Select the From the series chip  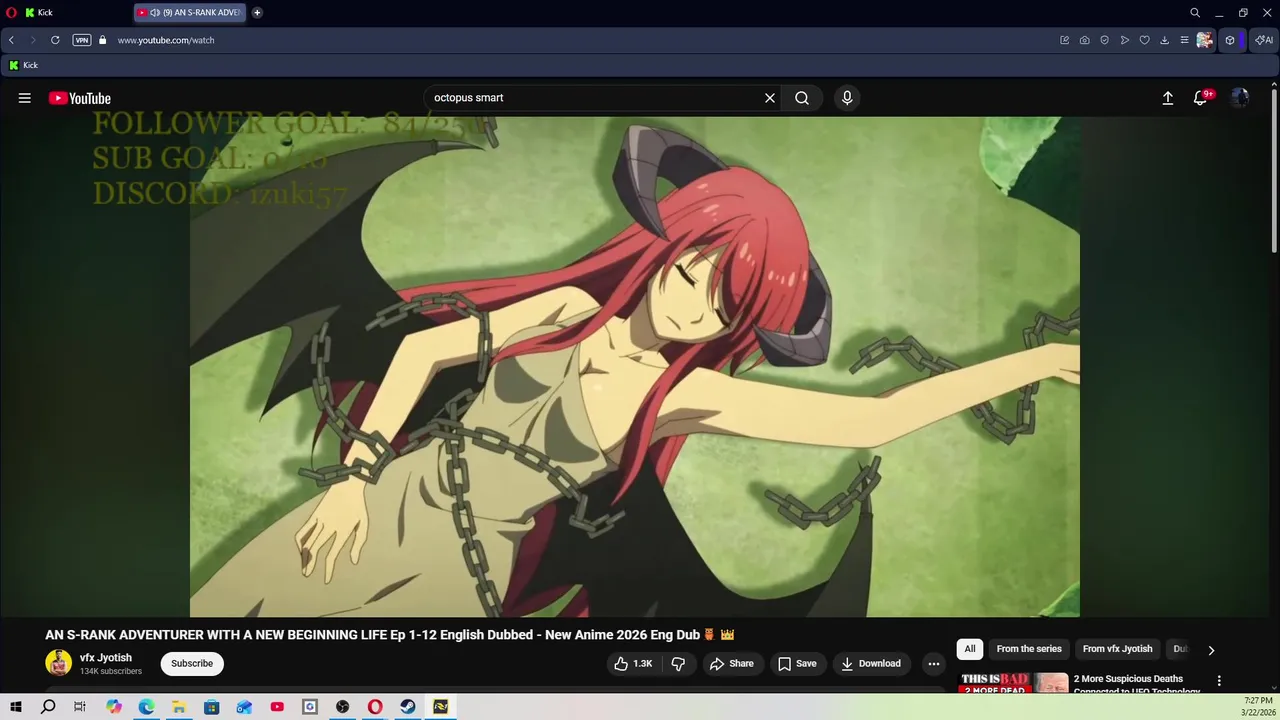pos(1029,649)
